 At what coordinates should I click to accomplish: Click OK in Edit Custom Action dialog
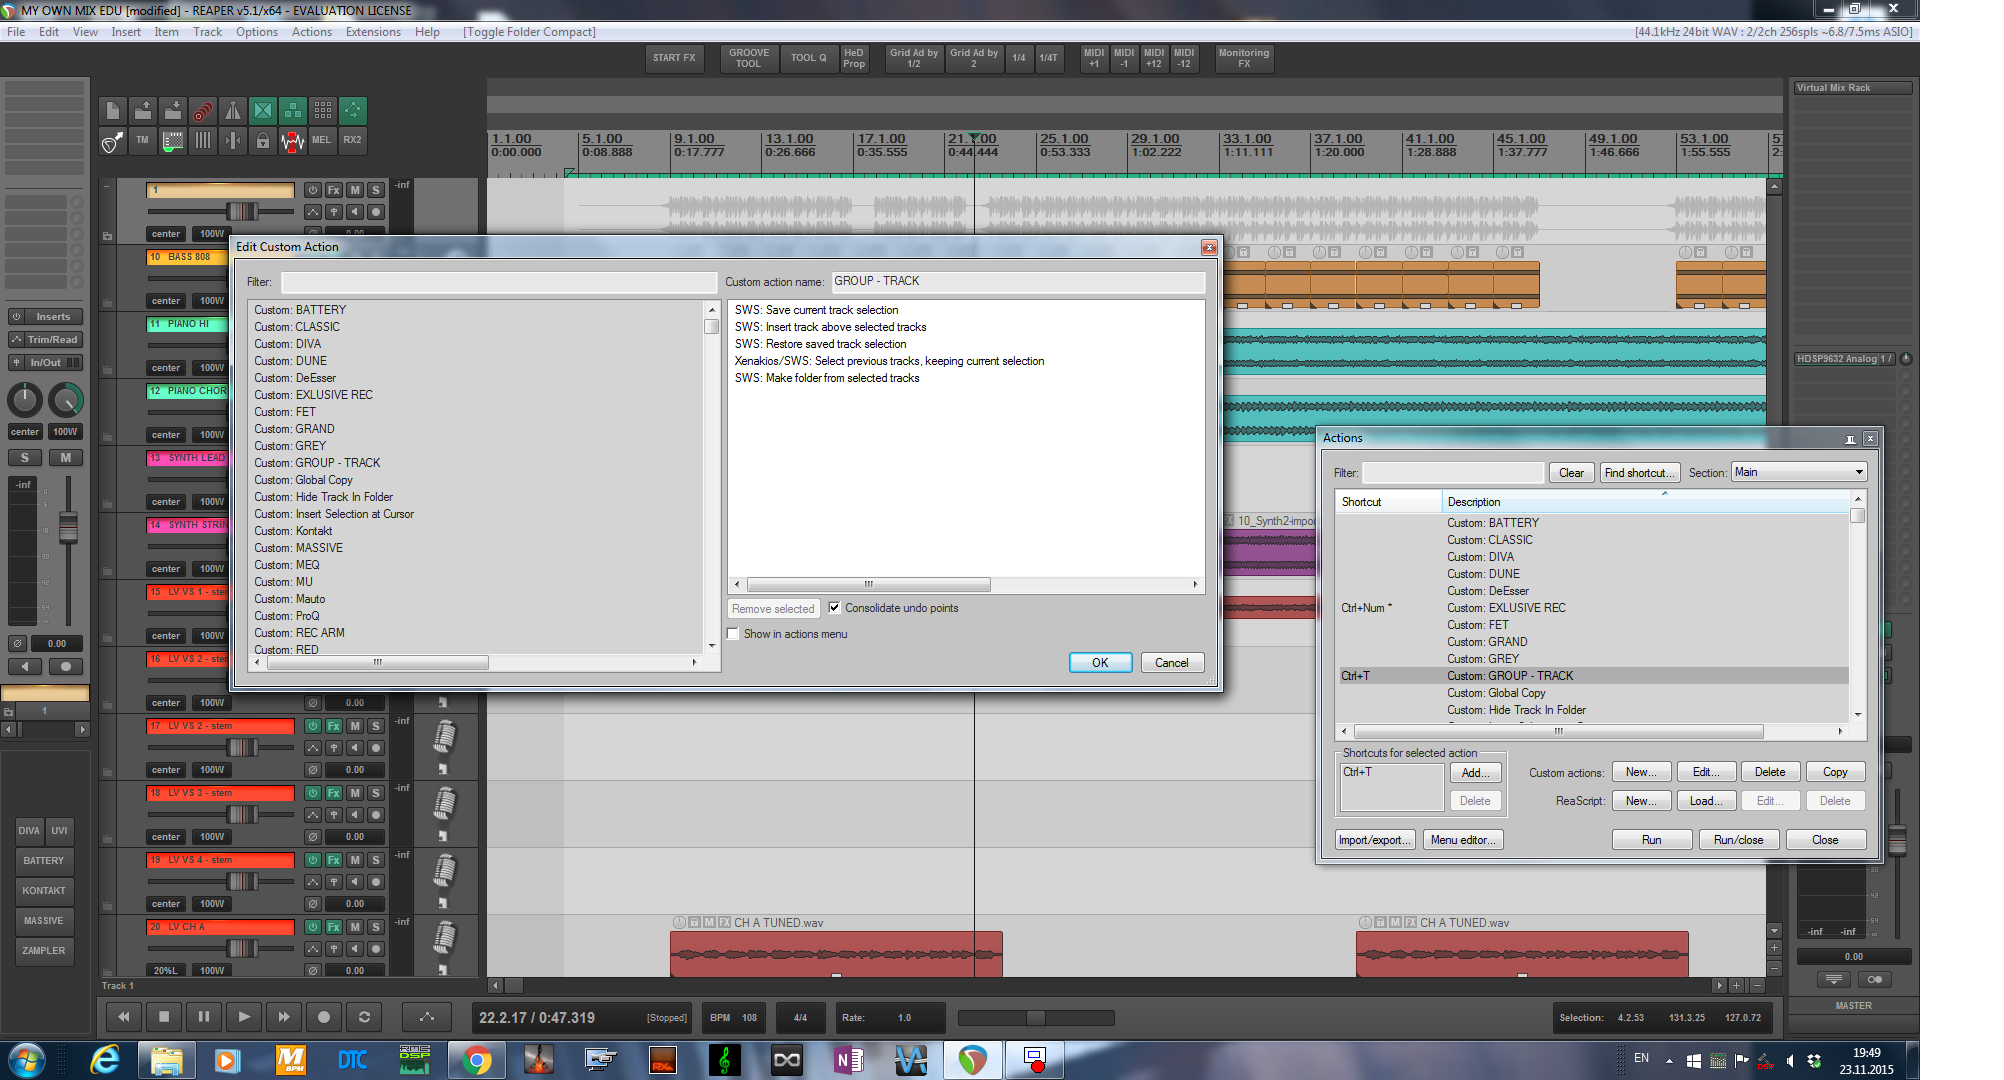1100,663
